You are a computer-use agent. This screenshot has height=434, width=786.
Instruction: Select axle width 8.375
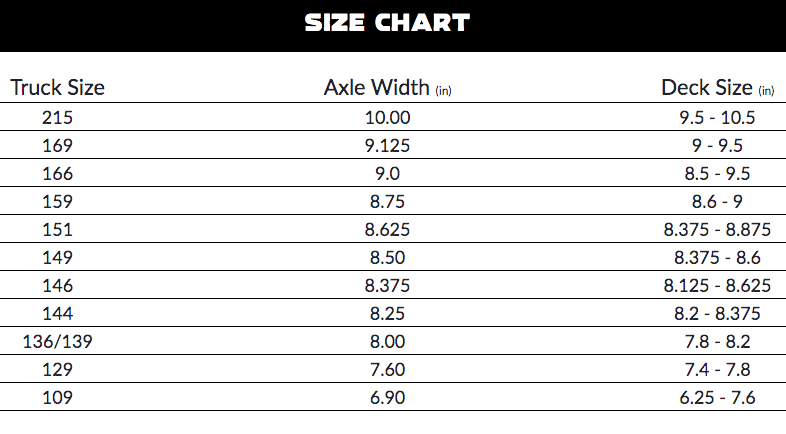pyautogui.click(x=387, y=285)
